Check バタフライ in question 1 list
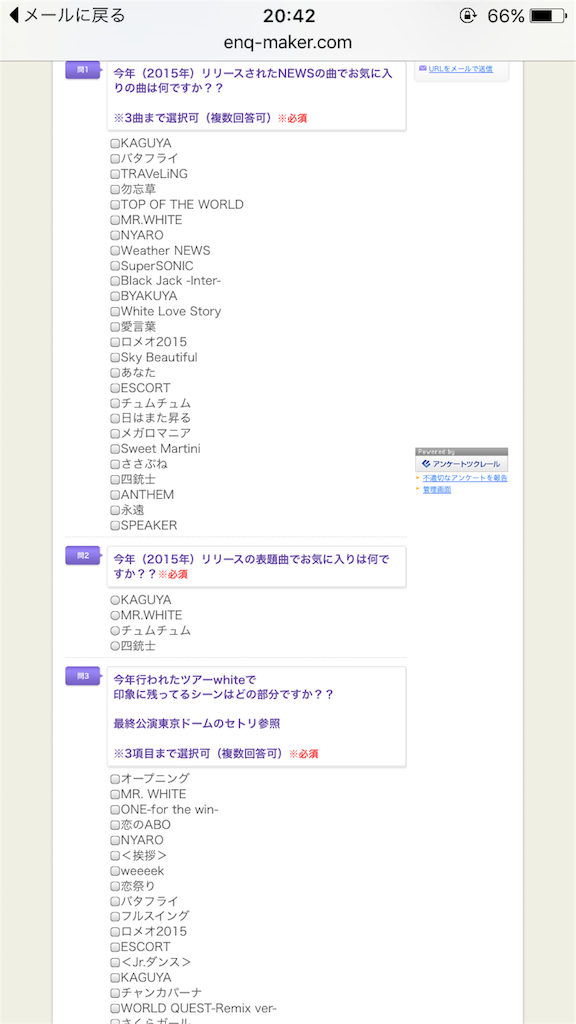This screenshot has width=576, height=1024. click(115, 159)
